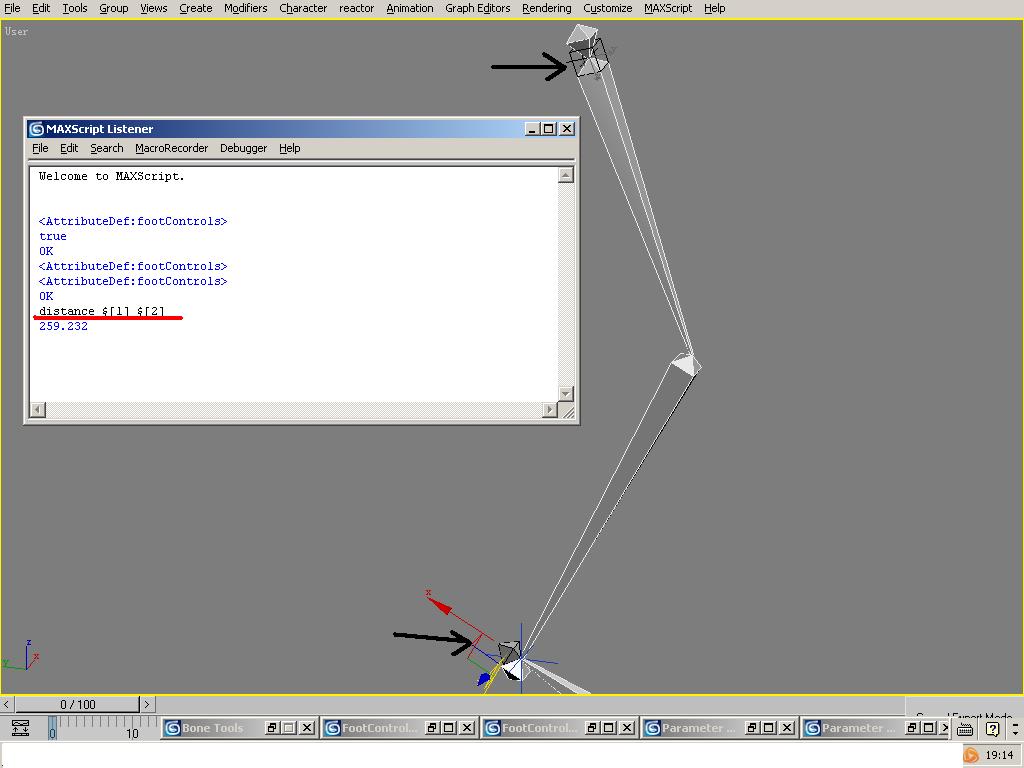Open Debugger menu in the Listener

click(x=244, y=148)
